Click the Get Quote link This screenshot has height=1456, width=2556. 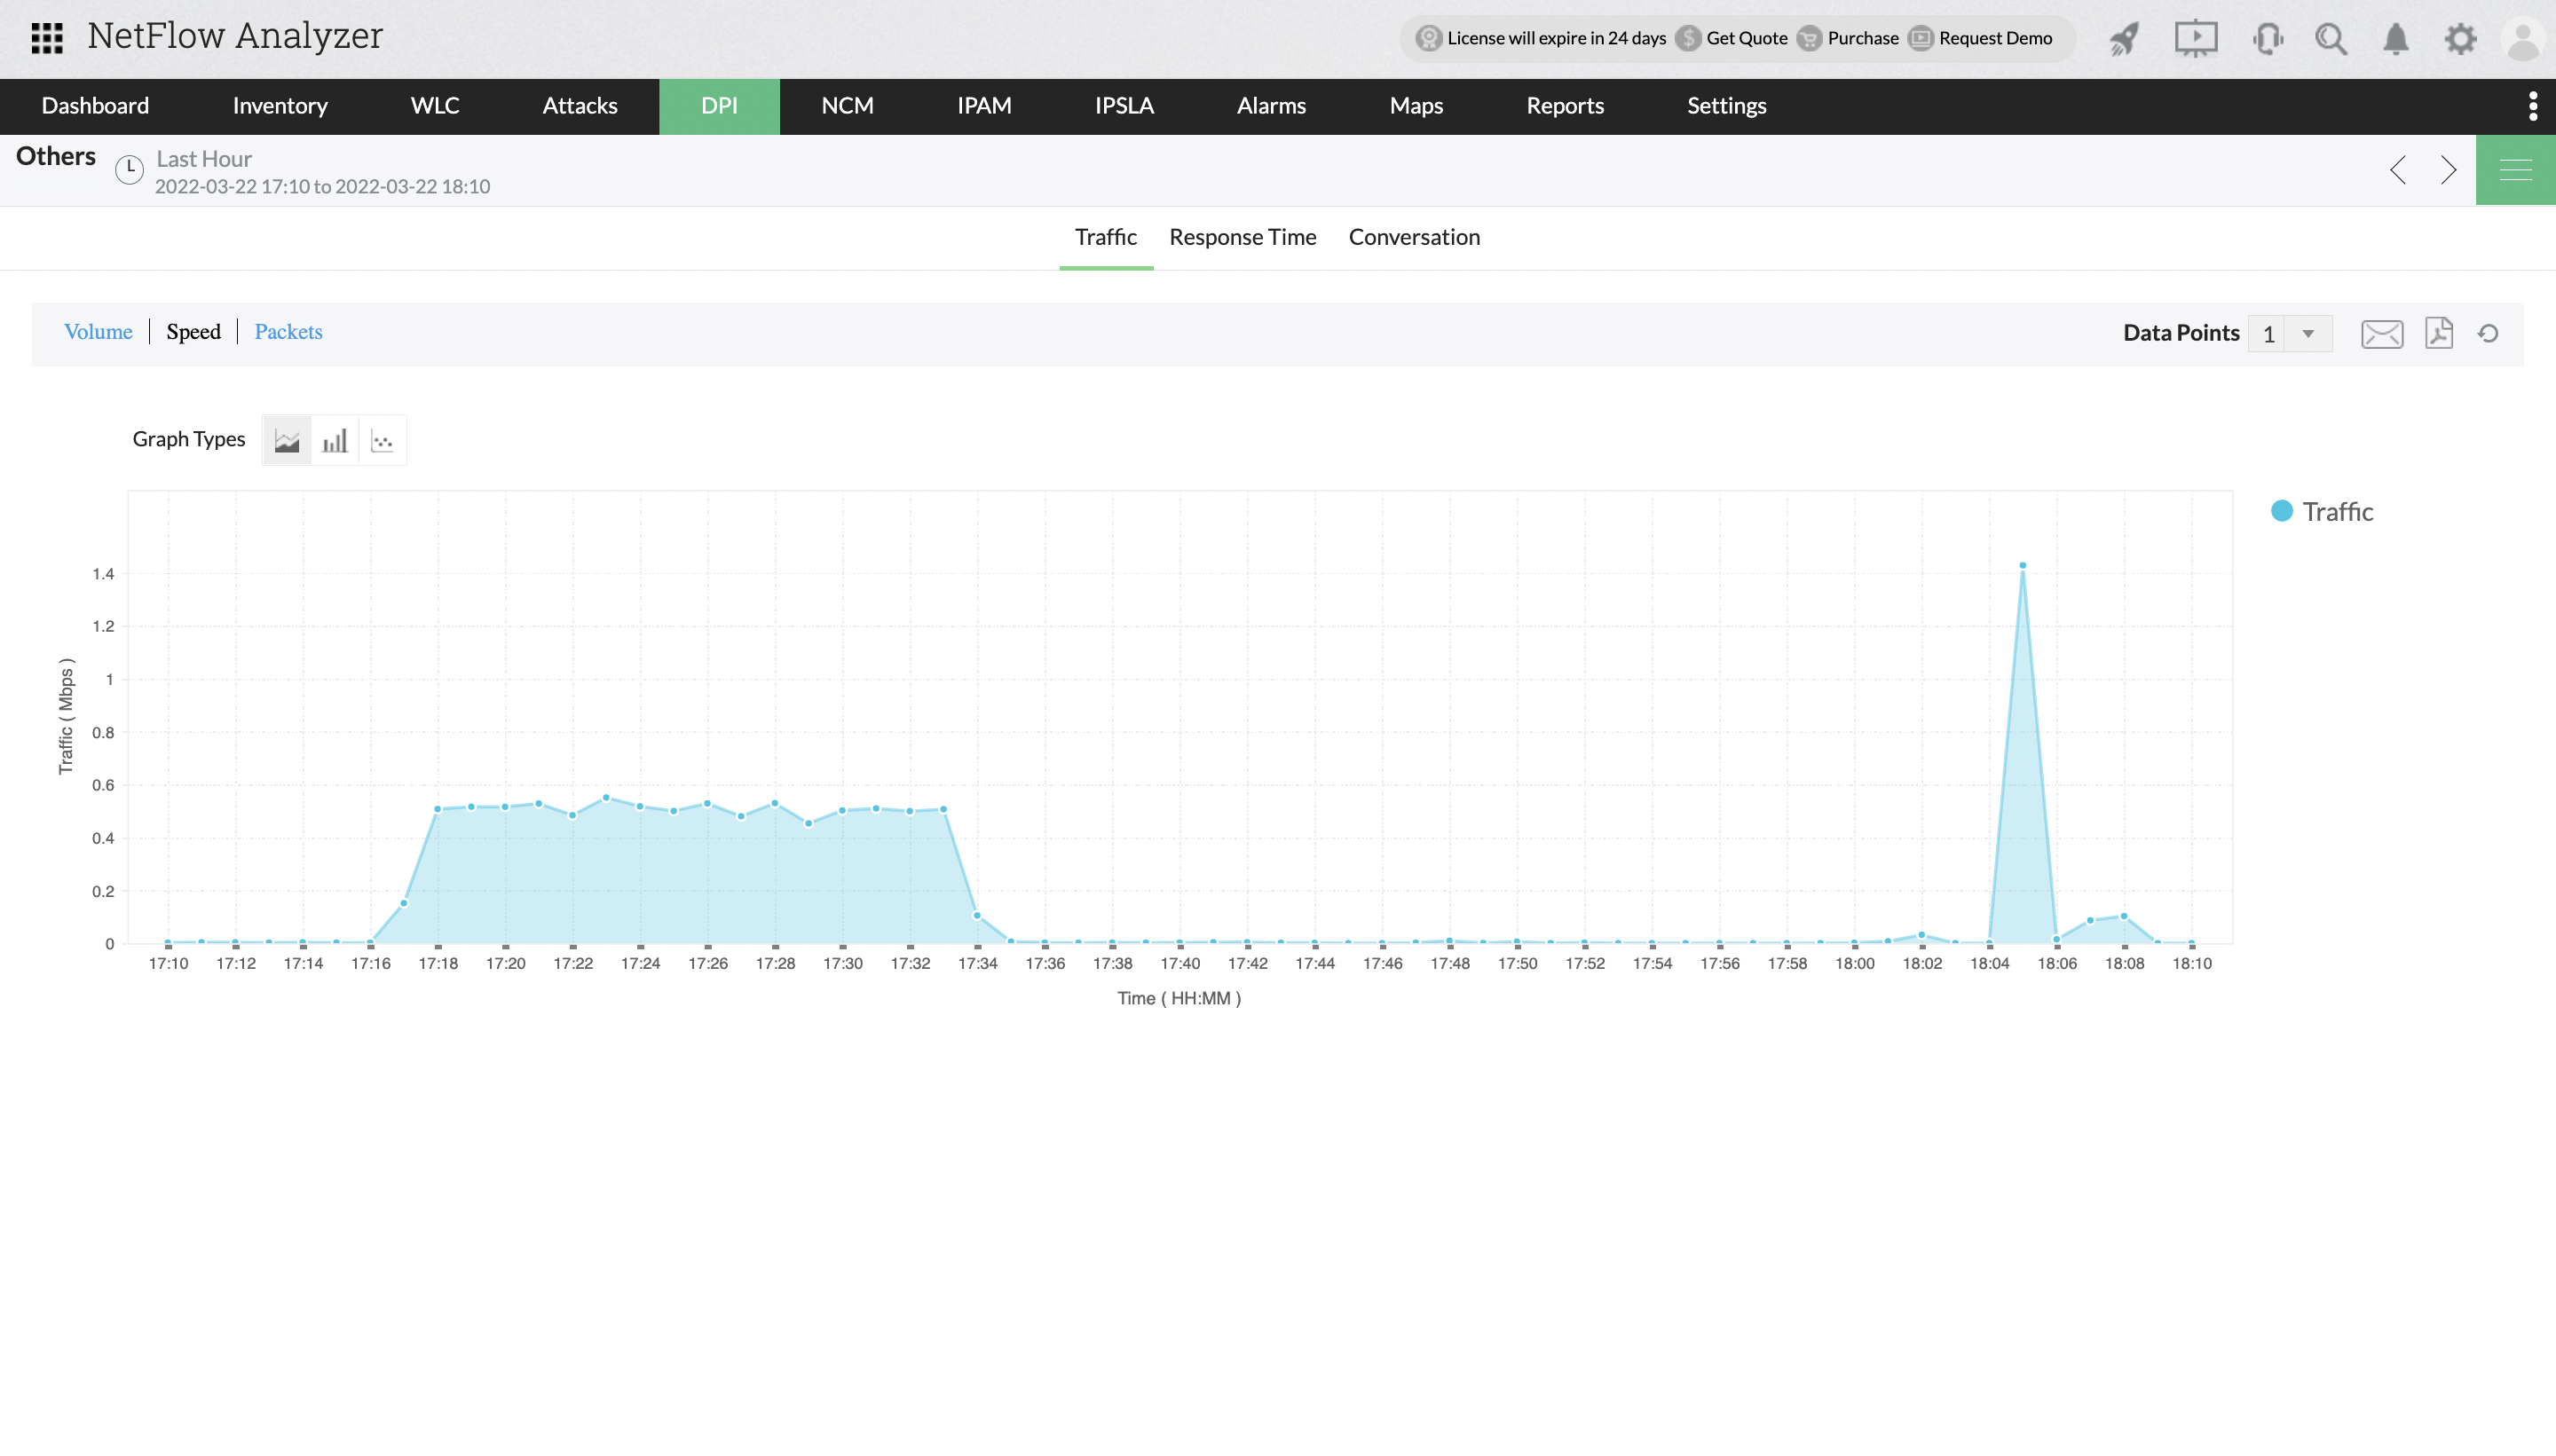coord(1746,38)
